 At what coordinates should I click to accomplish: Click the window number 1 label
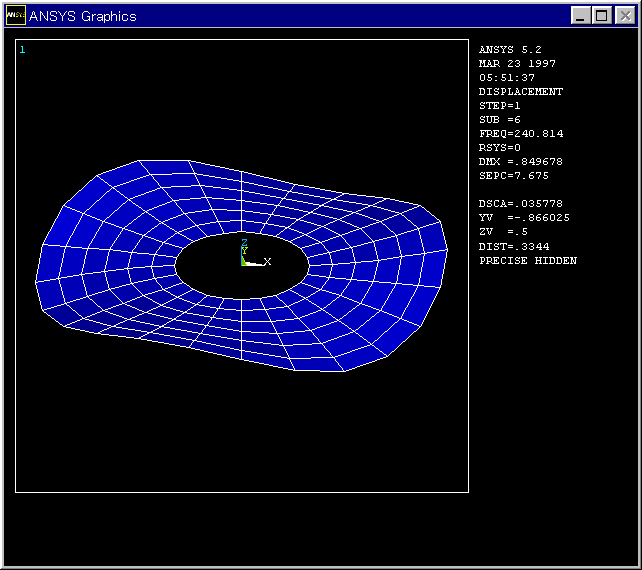coord(23,49)
